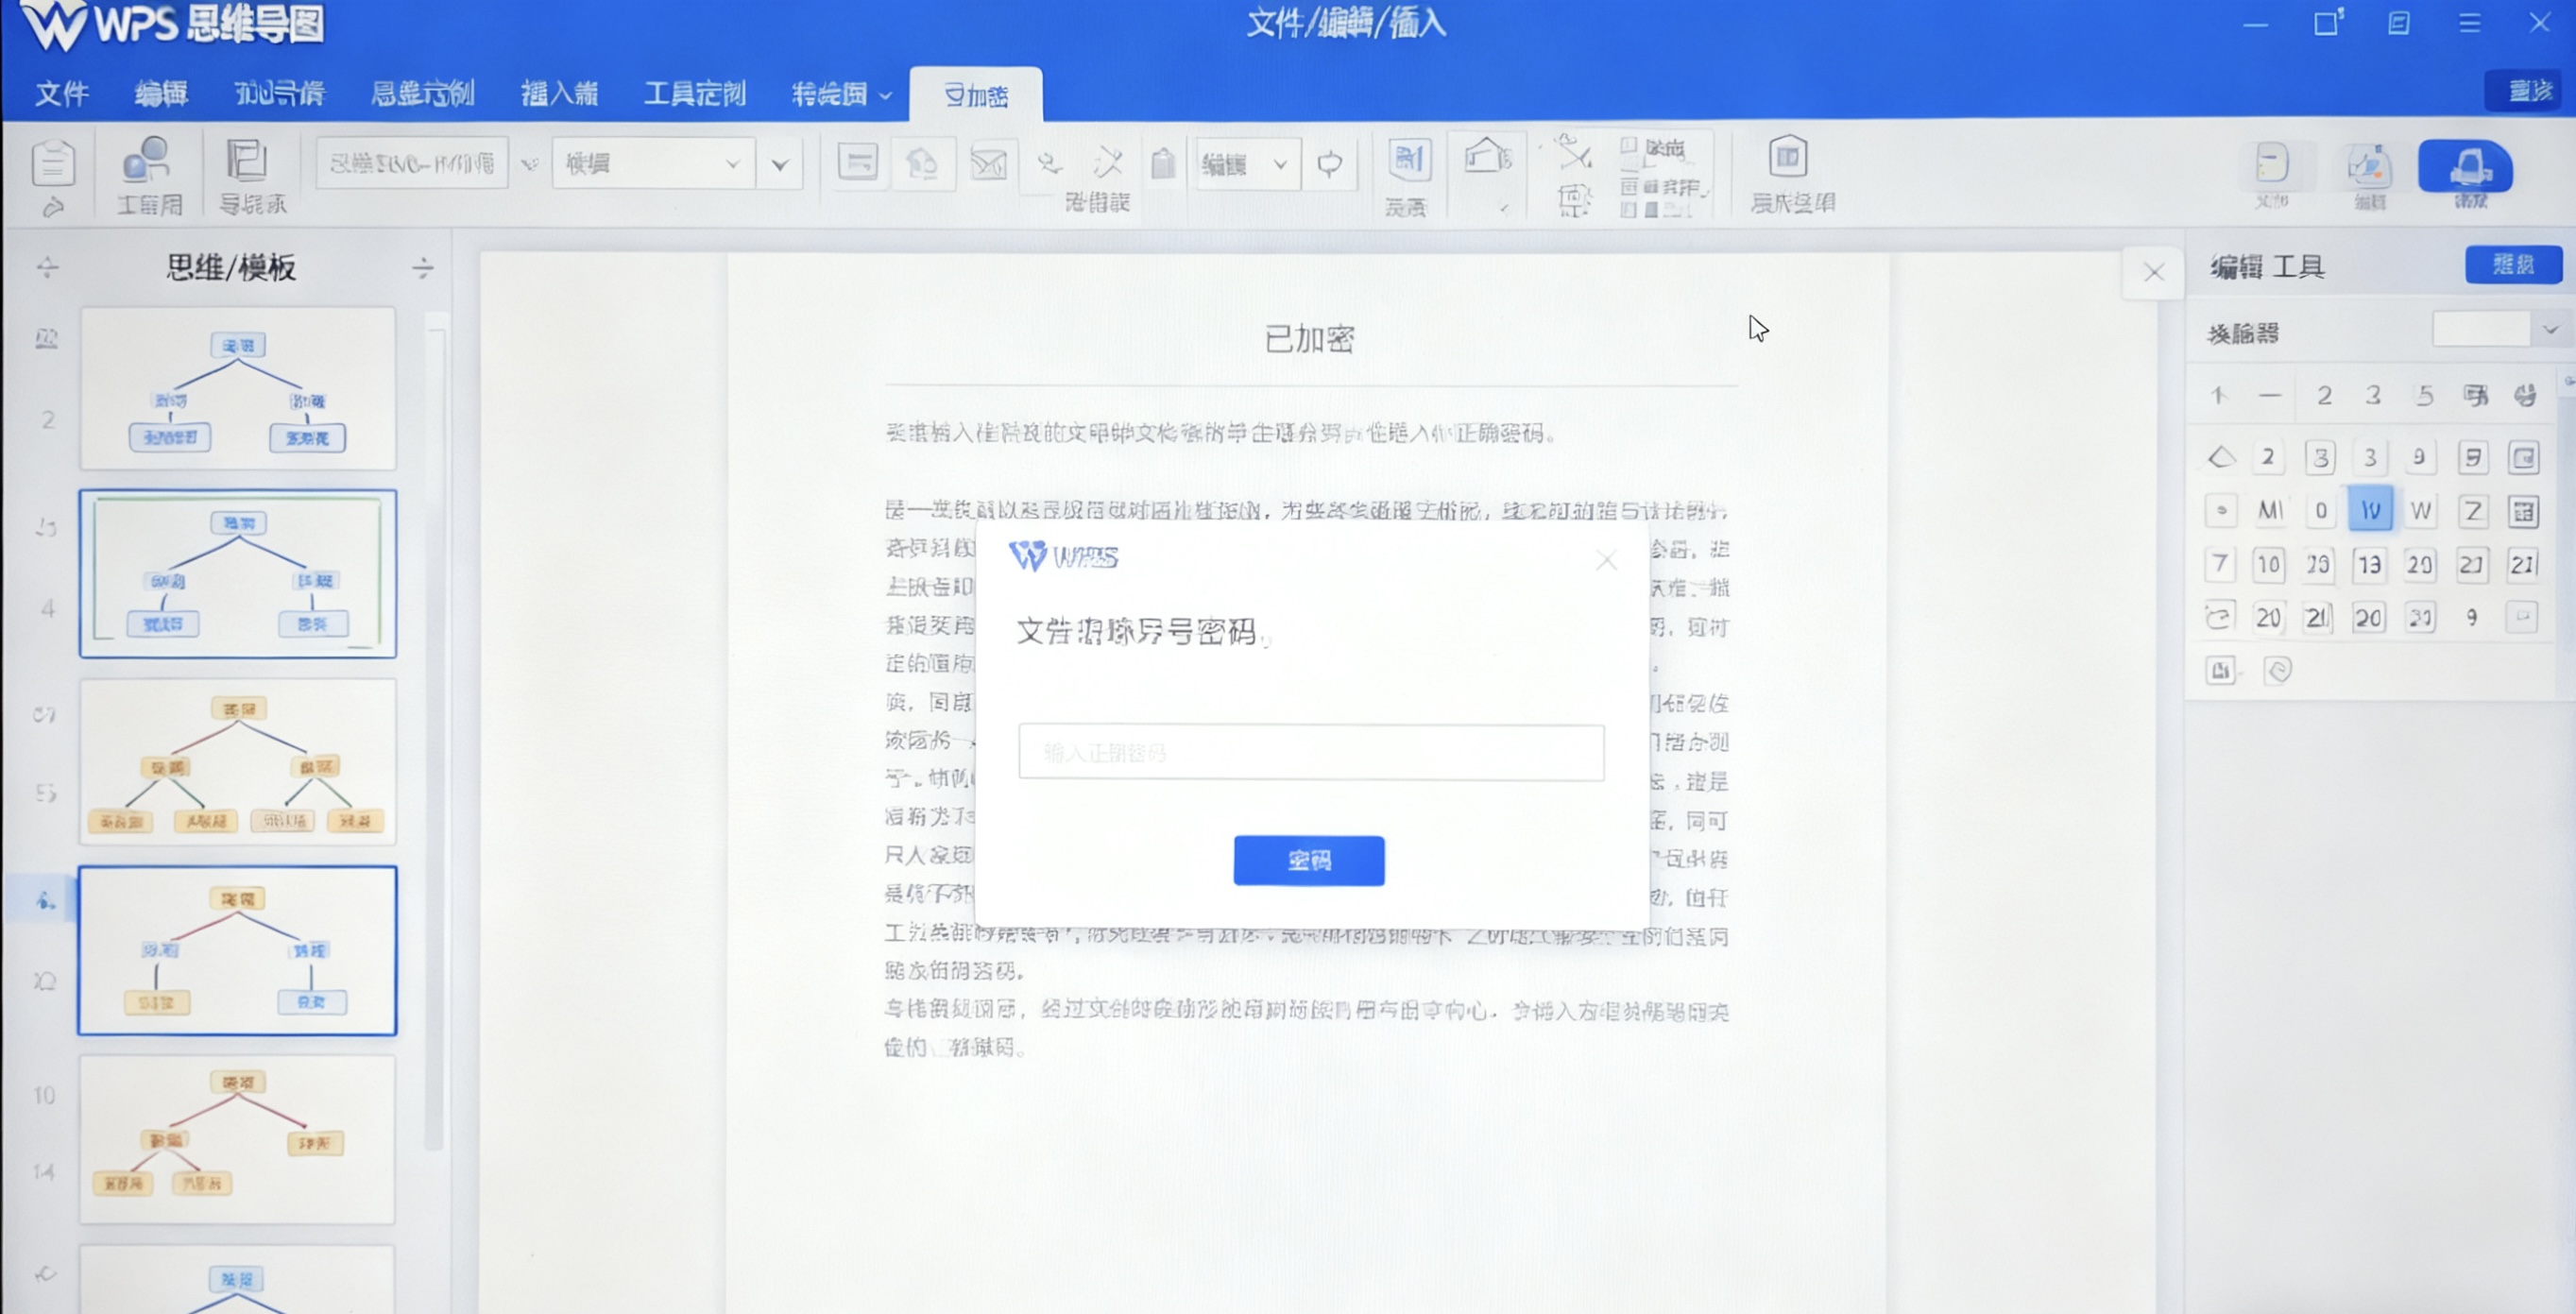The height and width of the screenshot is (1314, 2576).
Task: Switch to the 已加密 ribbon tab
Action: click(x=975, y=97)
